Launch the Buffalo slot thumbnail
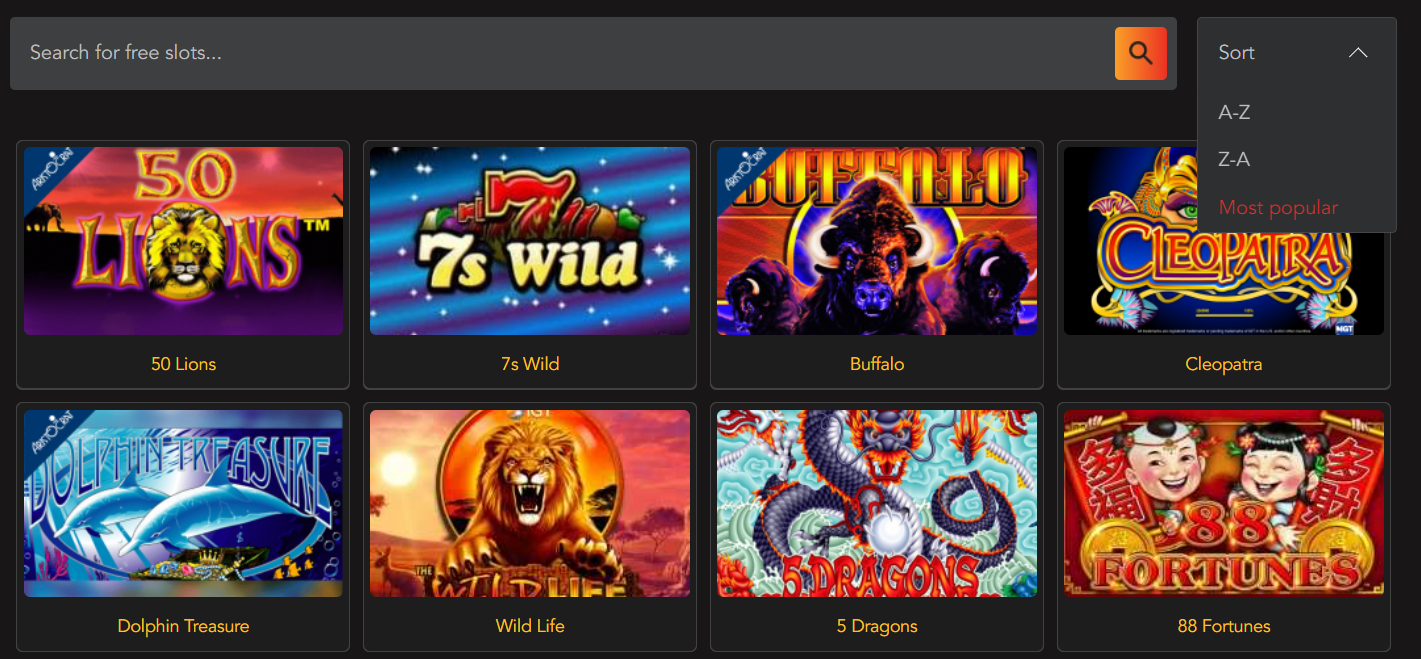This screenshot has width=1421, height=659. point(877,241)
